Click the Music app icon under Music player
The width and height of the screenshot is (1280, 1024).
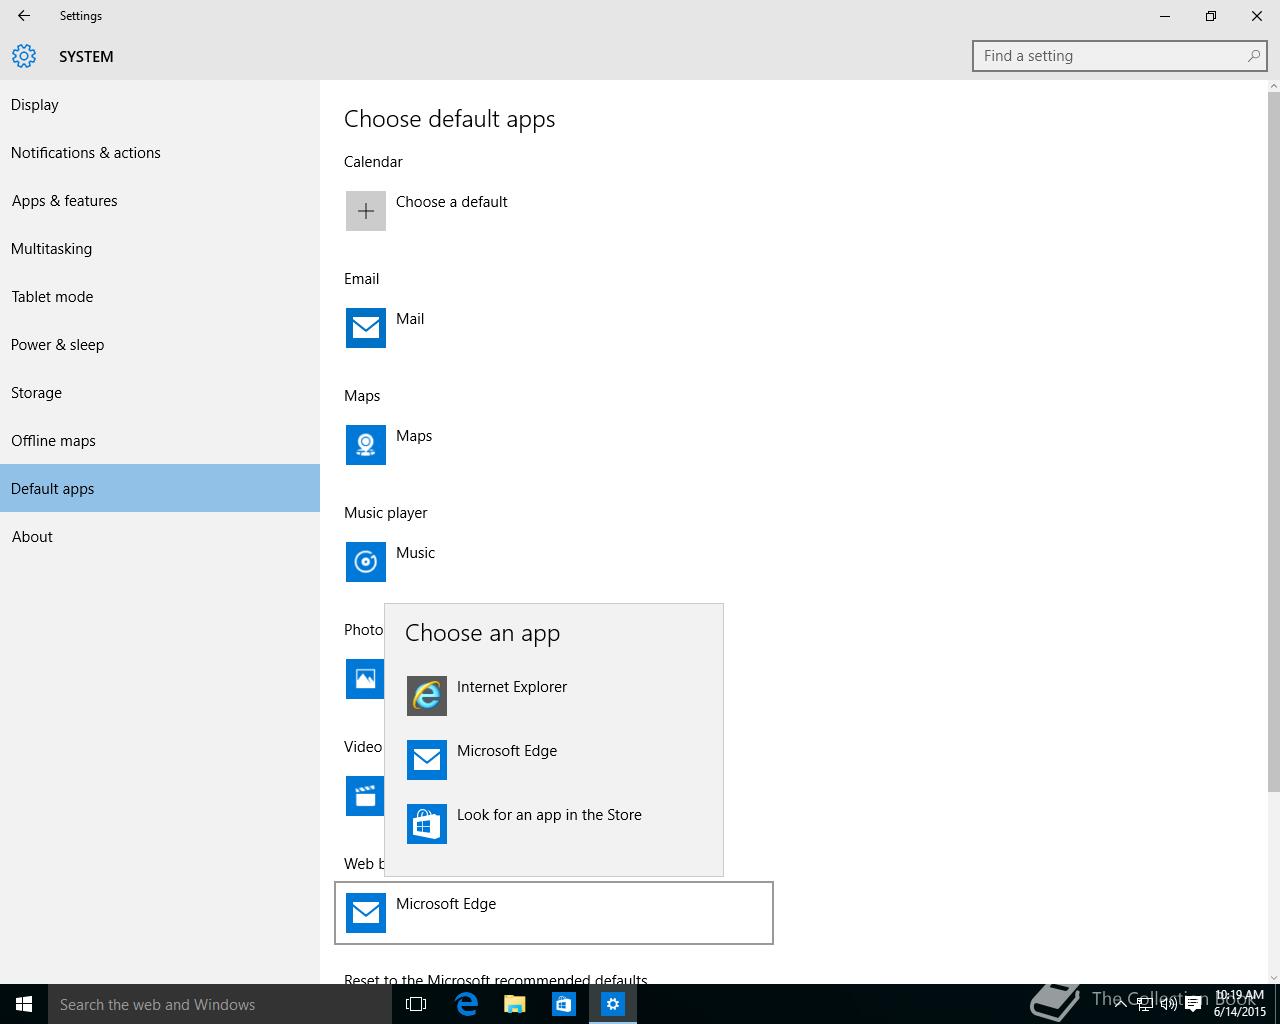pos(366,562)
